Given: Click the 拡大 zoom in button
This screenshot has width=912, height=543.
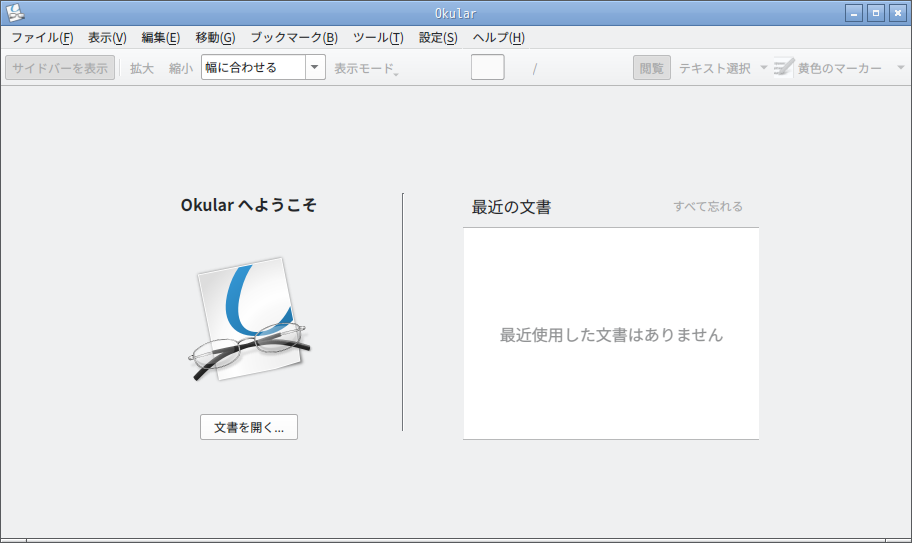Looking at the screenshot, I should [x=142, y=68].
